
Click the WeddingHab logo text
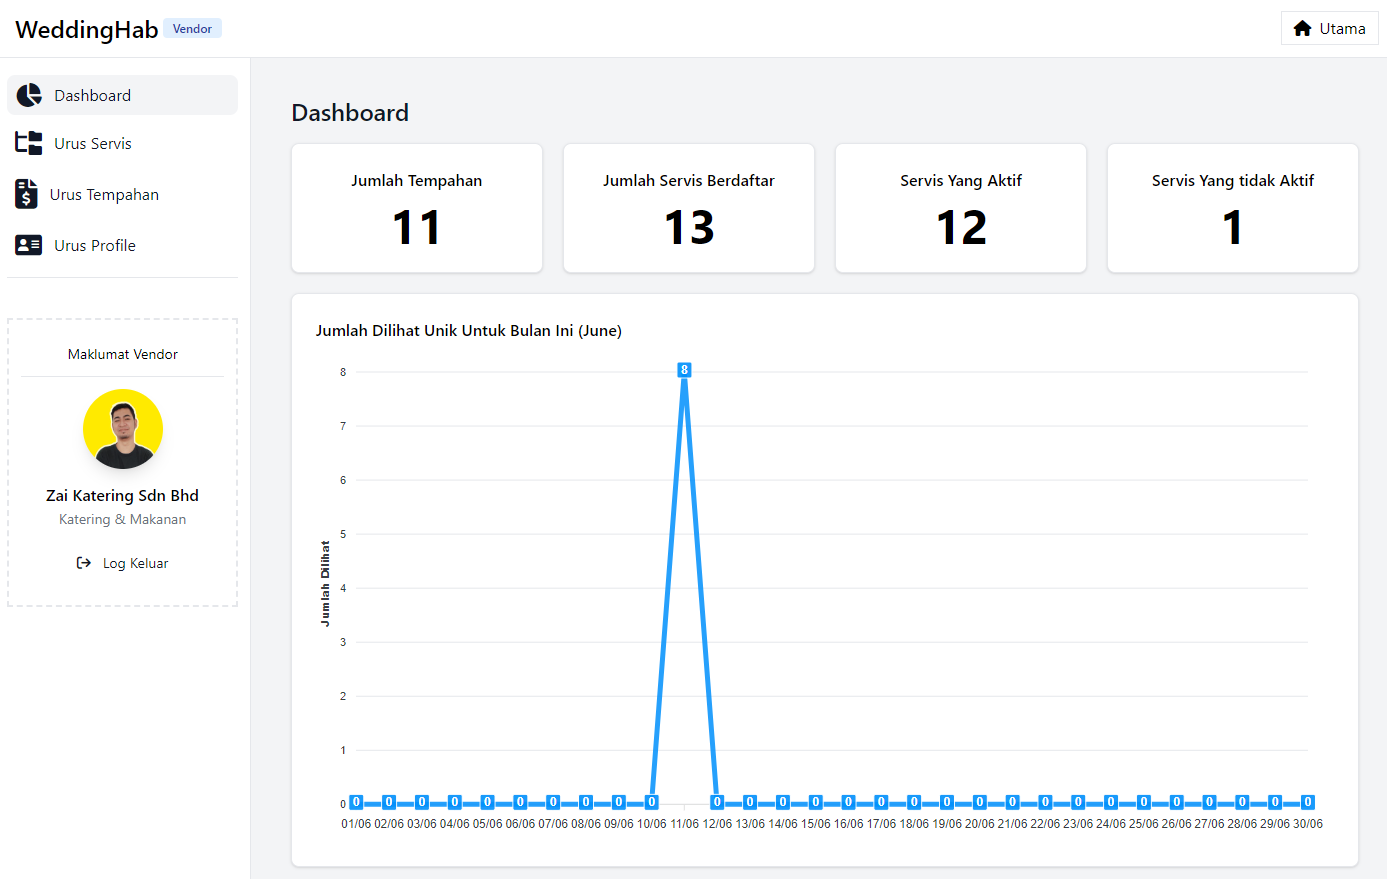(86, 29)
